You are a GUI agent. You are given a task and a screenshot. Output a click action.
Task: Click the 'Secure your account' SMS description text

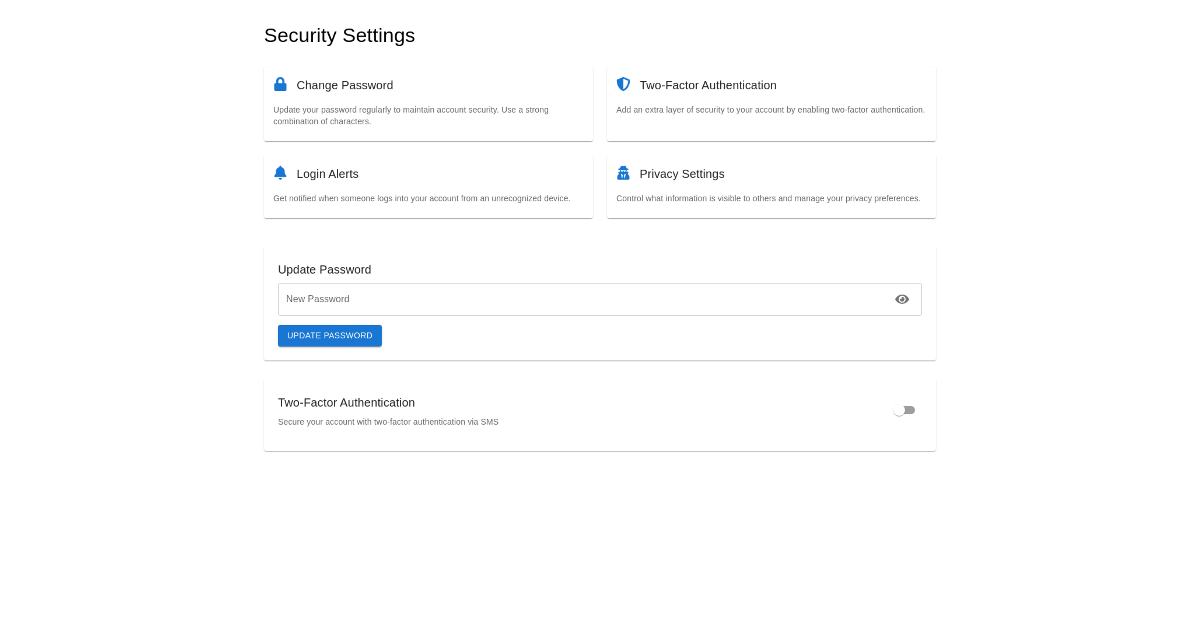[x=388, y=422]
